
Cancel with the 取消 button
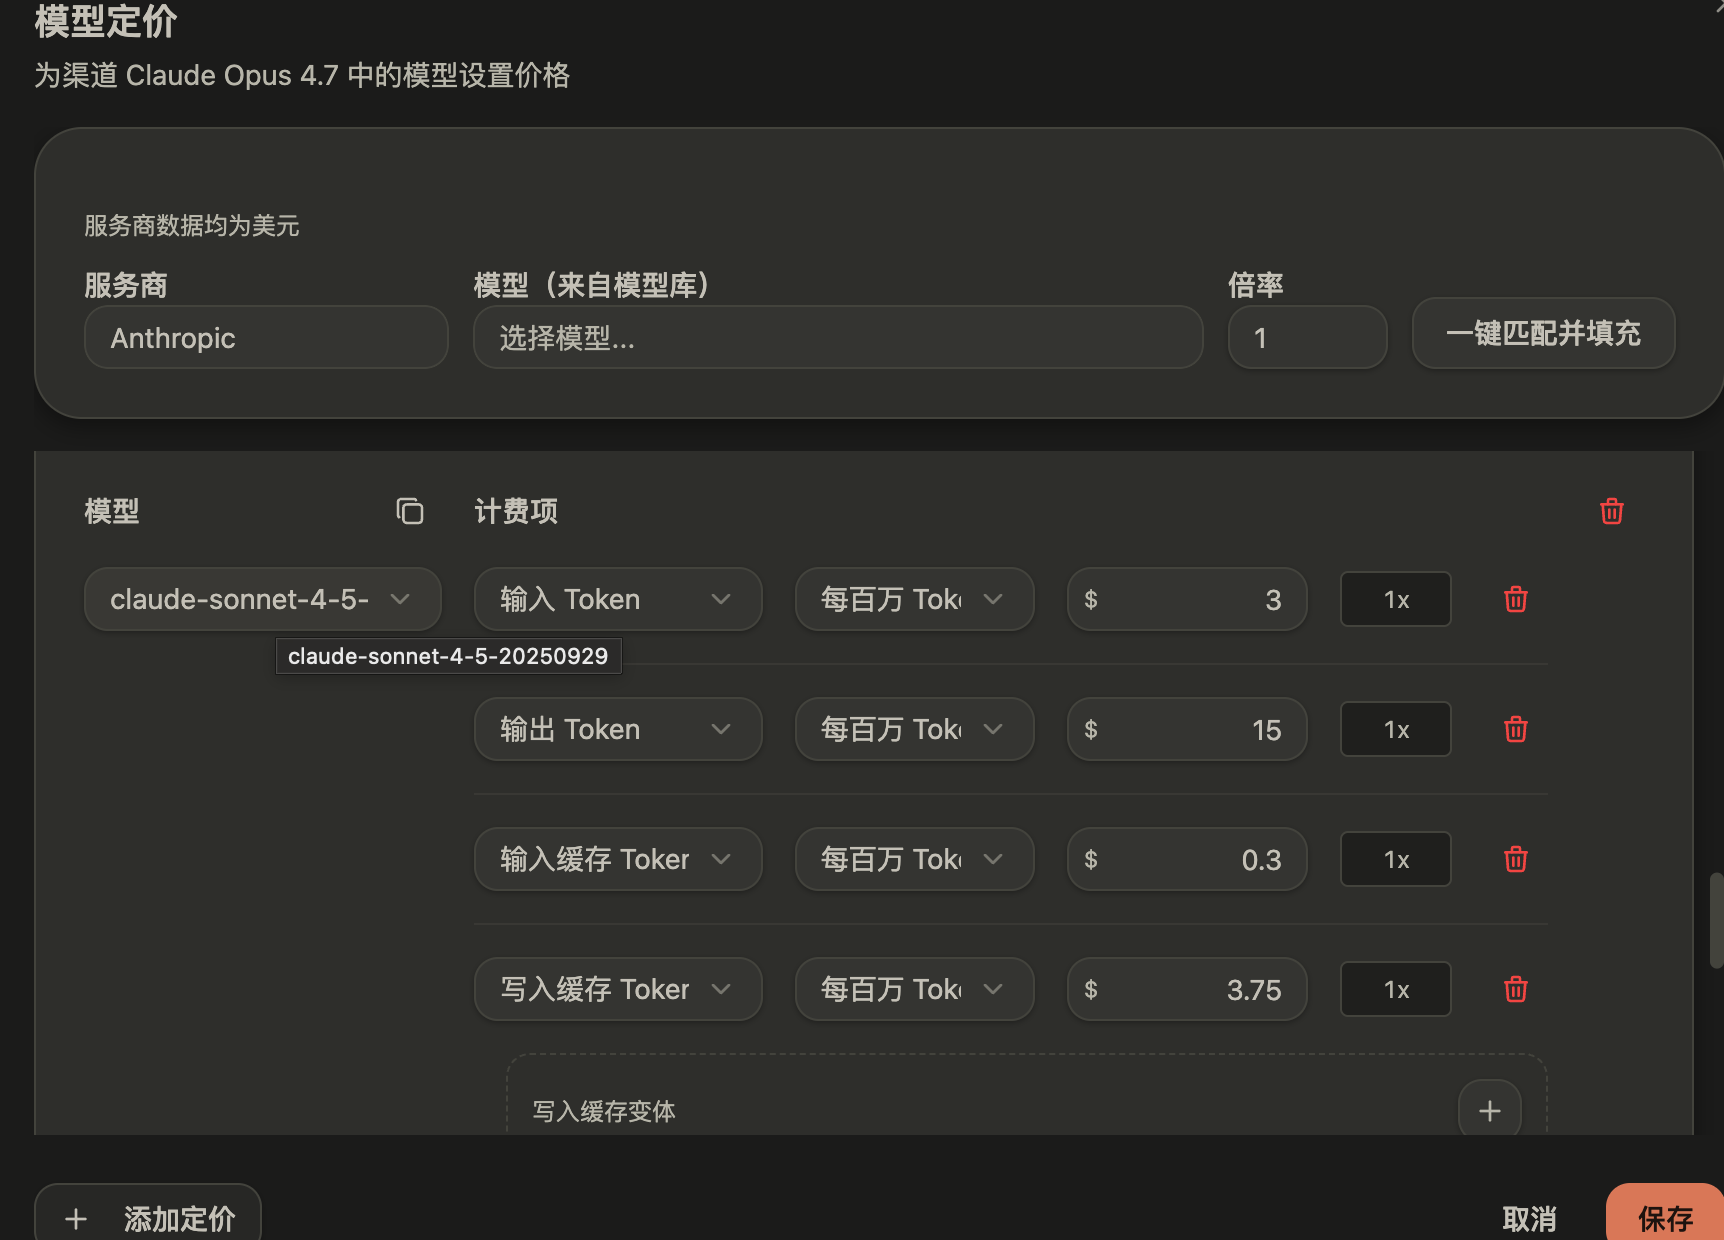1529,1218
